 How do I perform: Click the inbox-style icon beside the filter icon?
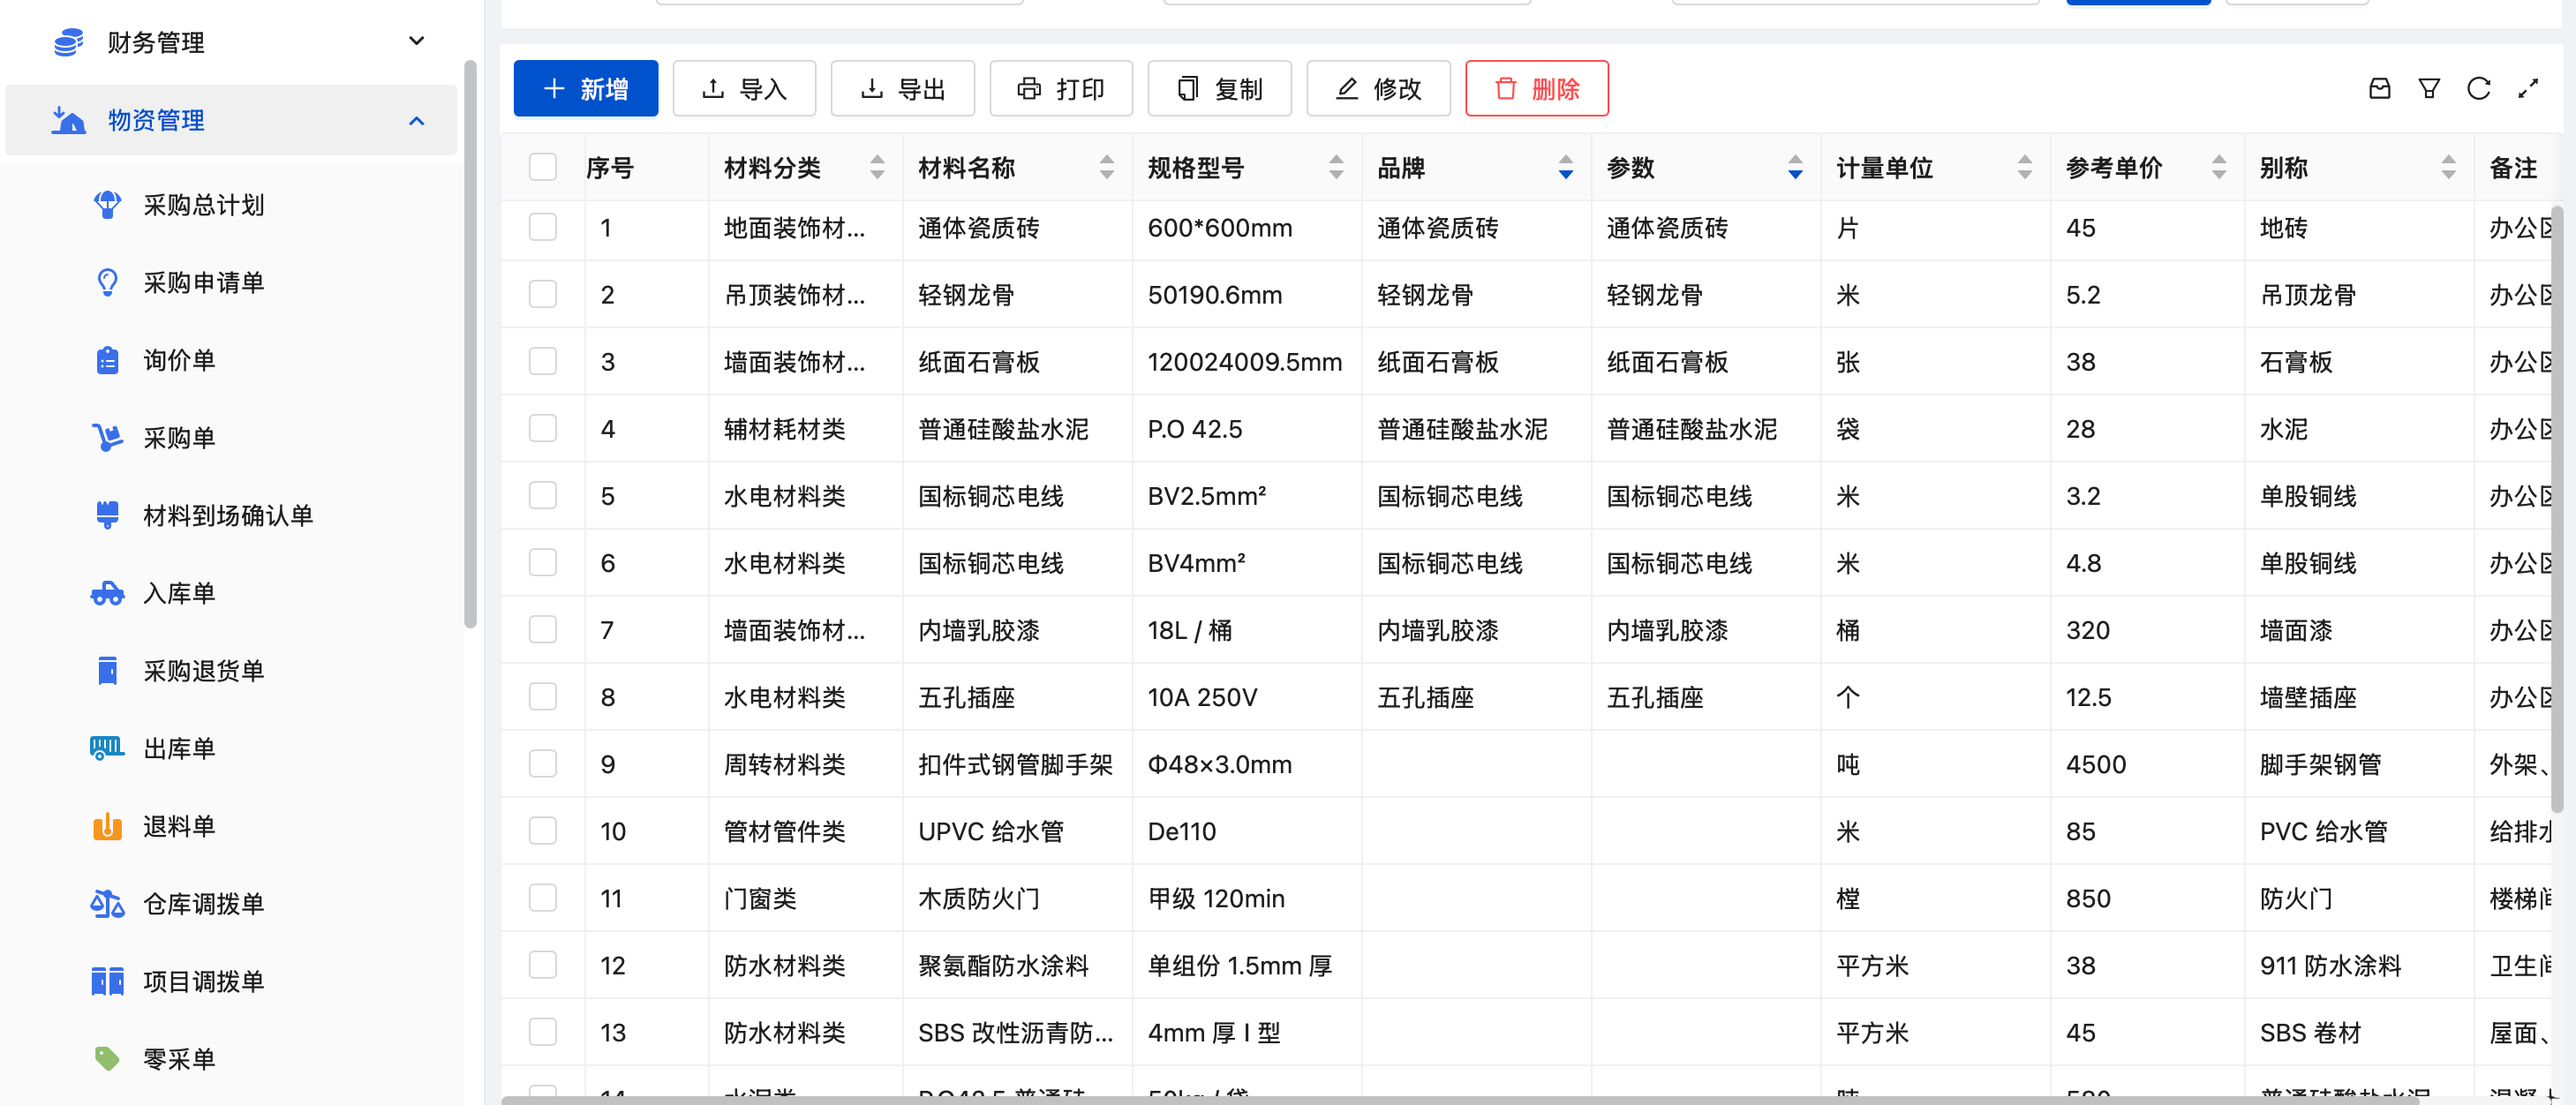click(x=2380, y=89)
